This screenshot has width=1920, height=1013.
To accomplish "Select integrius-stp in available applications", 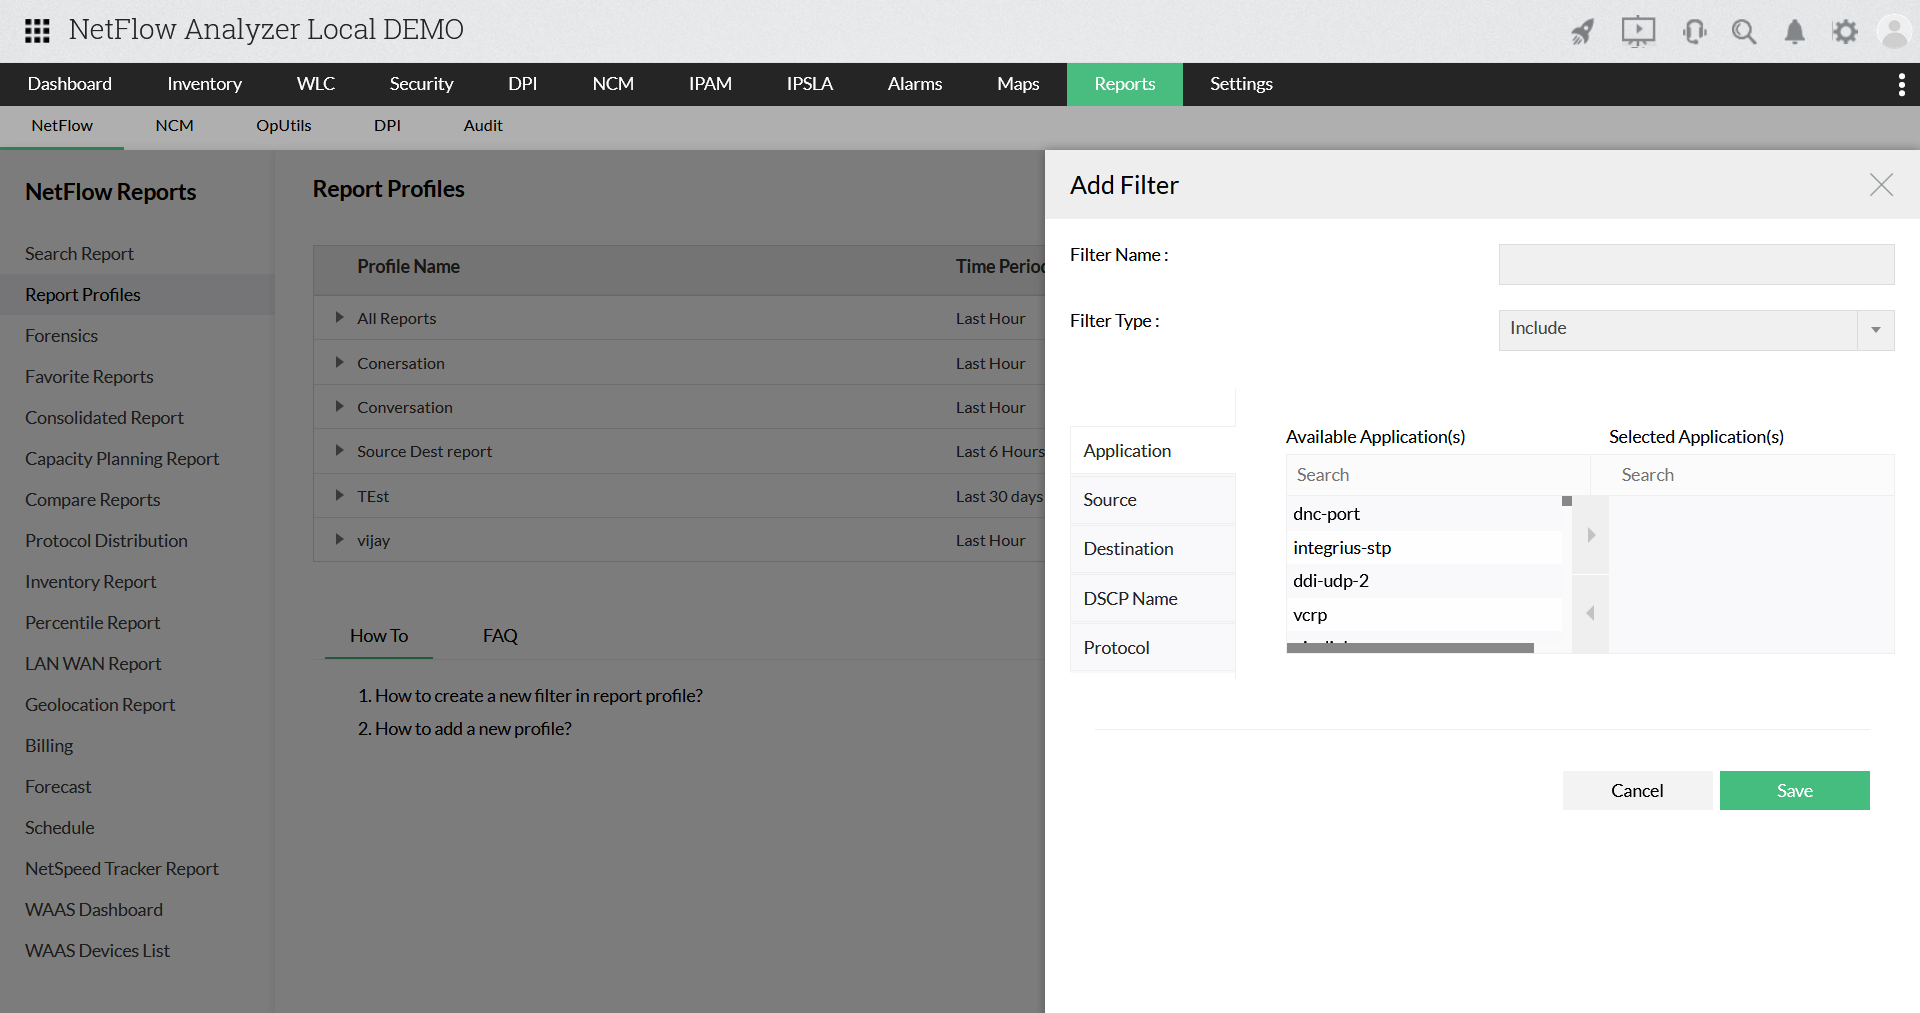I will coord(1425,548).
